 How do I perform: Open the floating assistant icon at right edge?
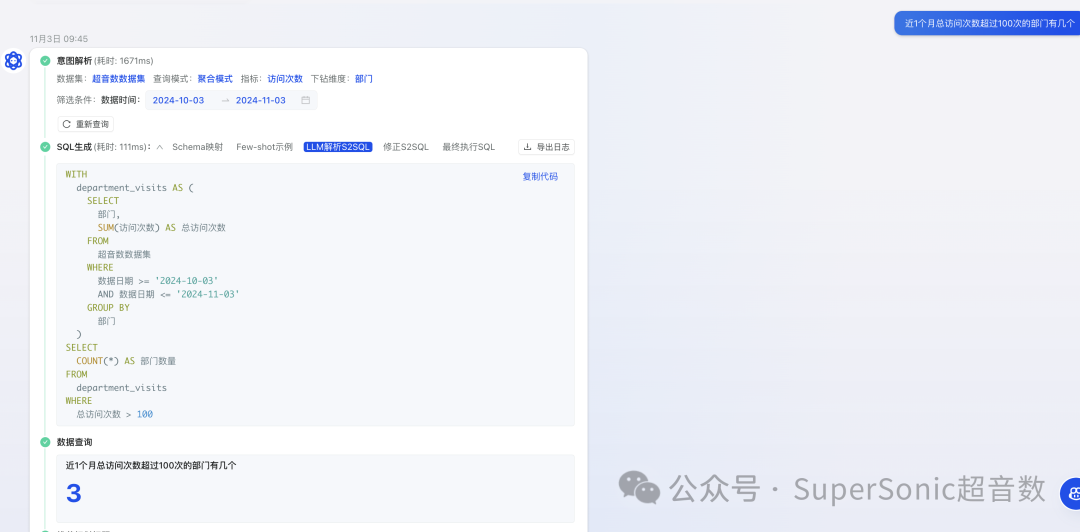tap(1072, 492)
